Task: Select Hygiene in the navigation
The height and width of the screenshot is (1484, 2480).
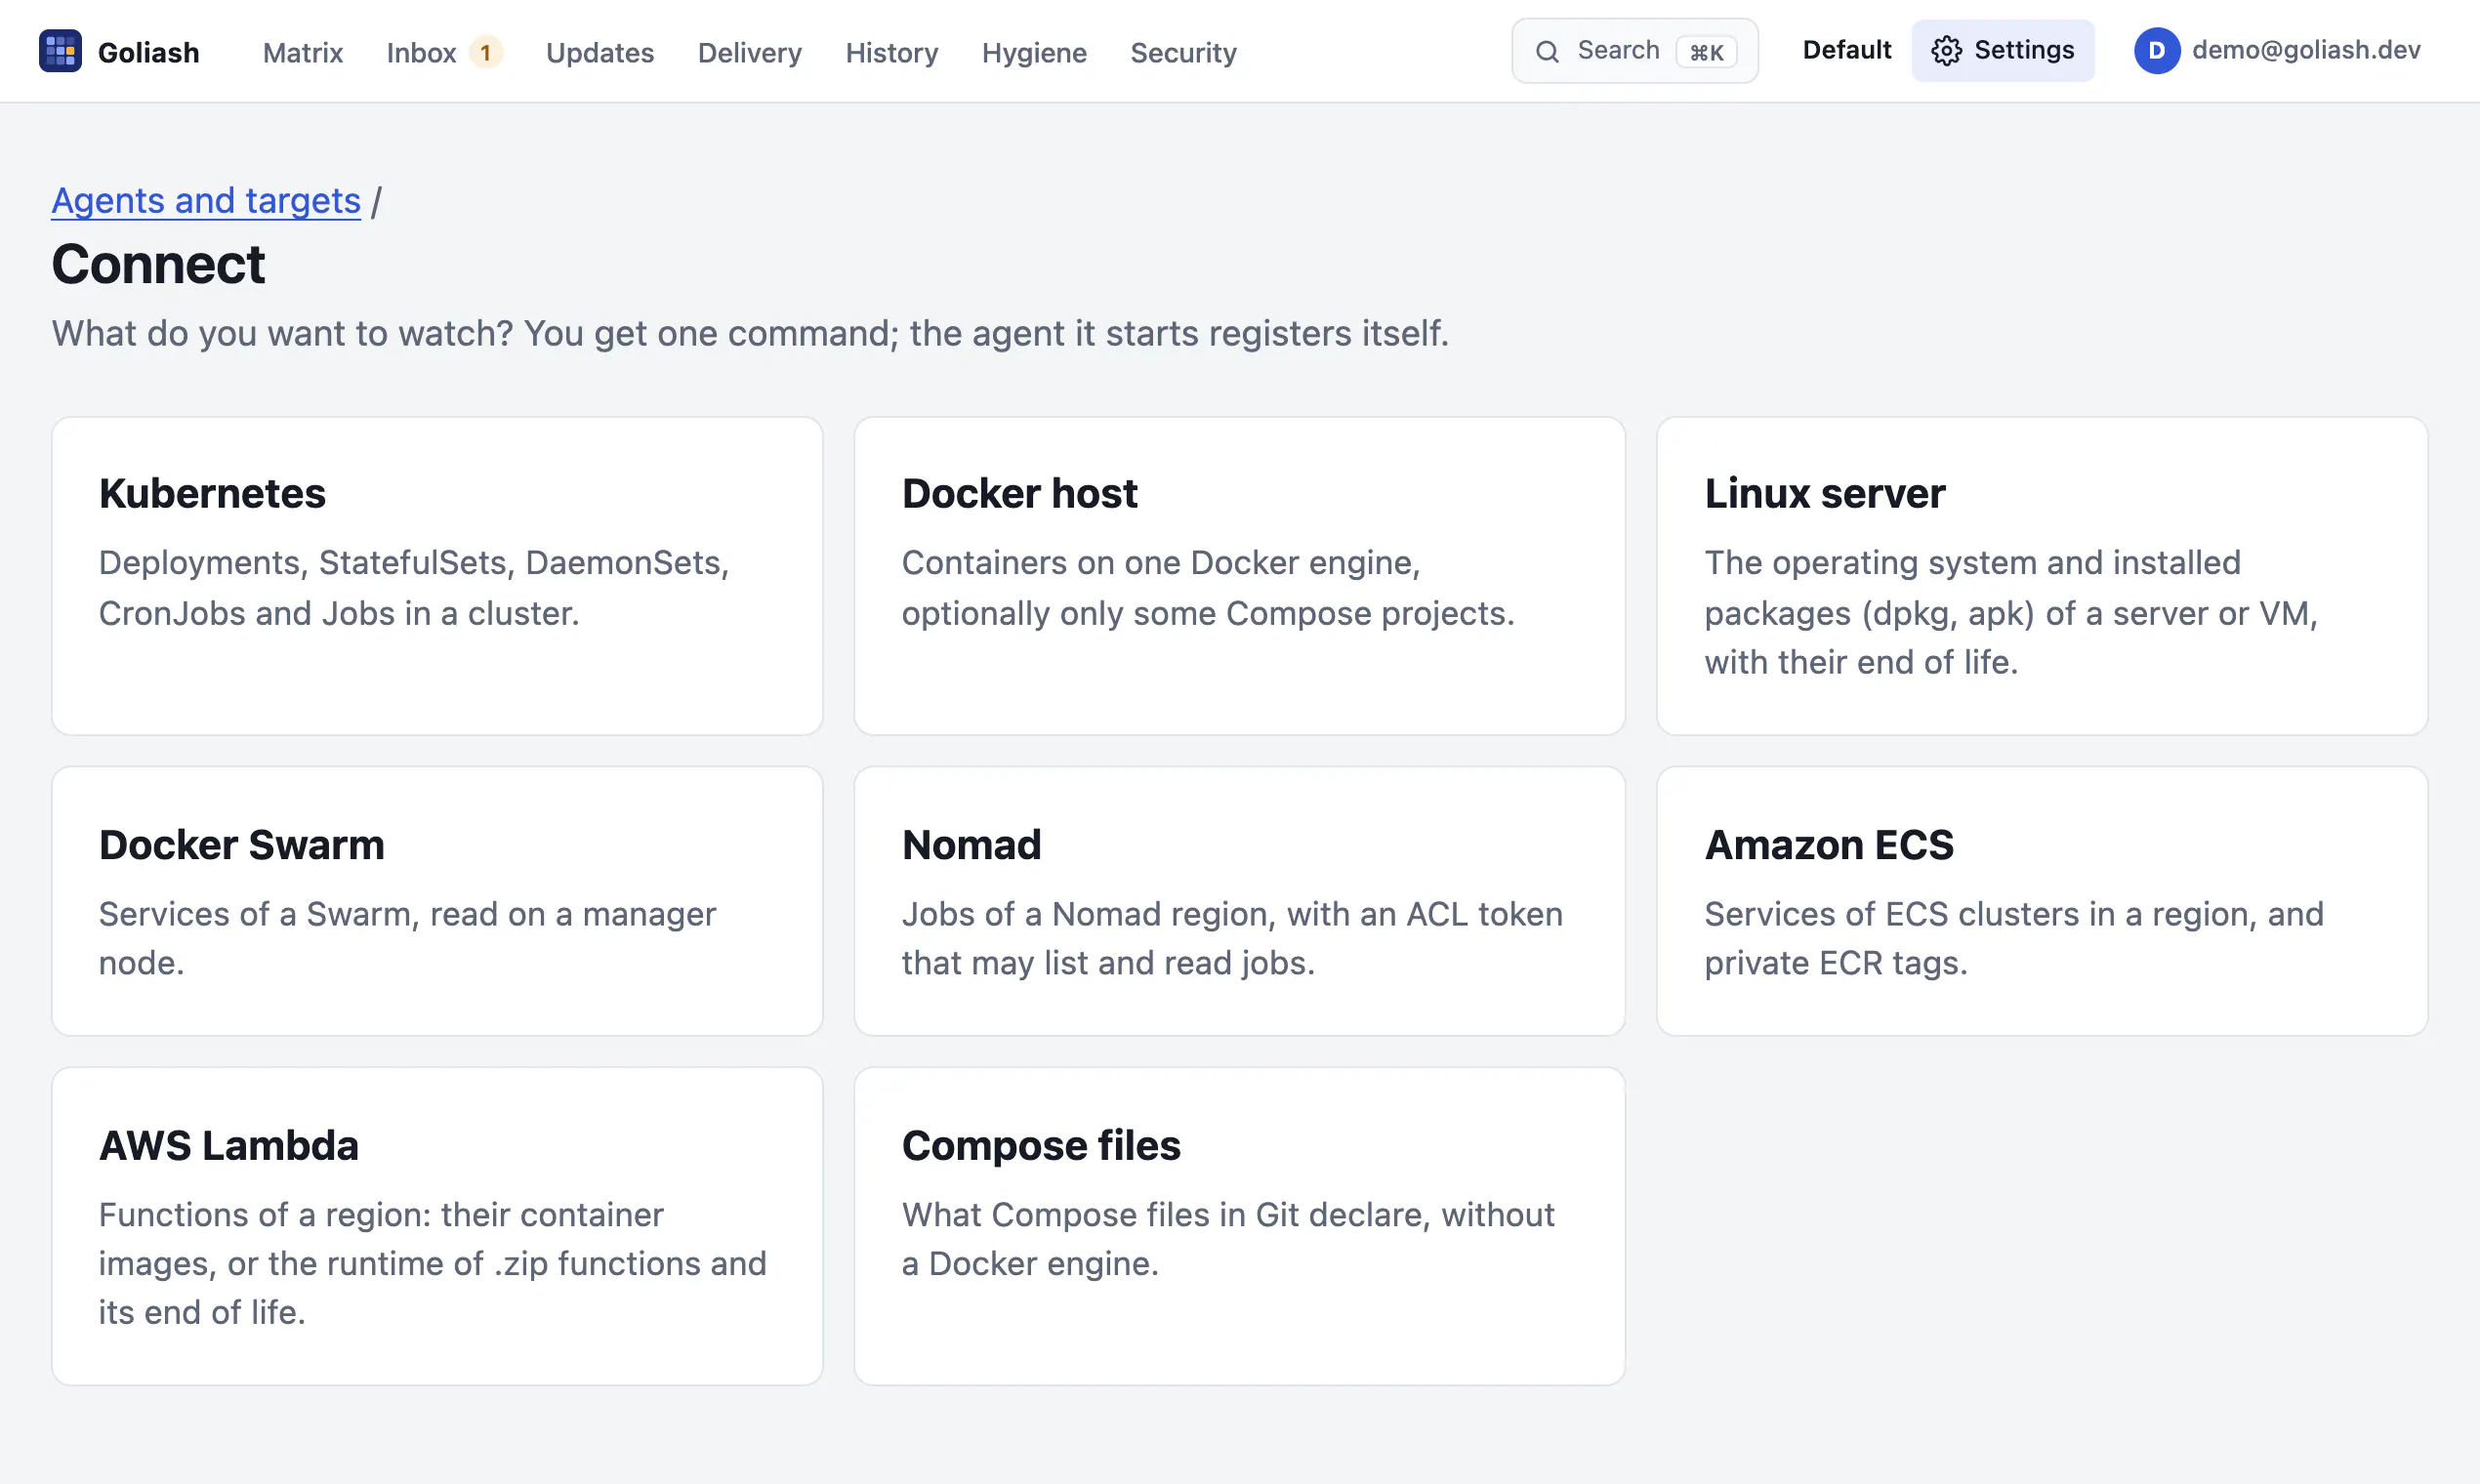Action: (x=1034, y=52)
